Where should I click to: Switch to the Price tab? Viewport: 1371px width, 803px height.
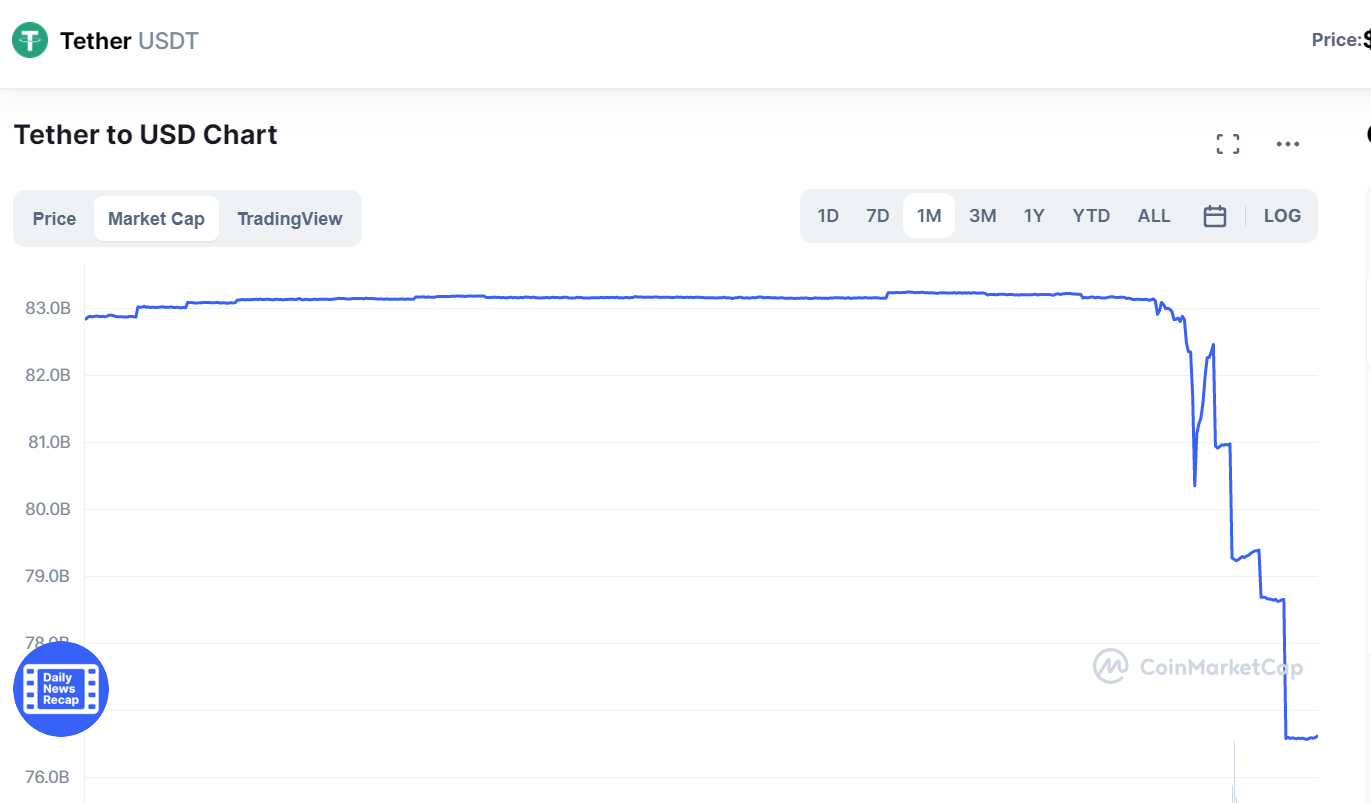(x=54, y=218)
